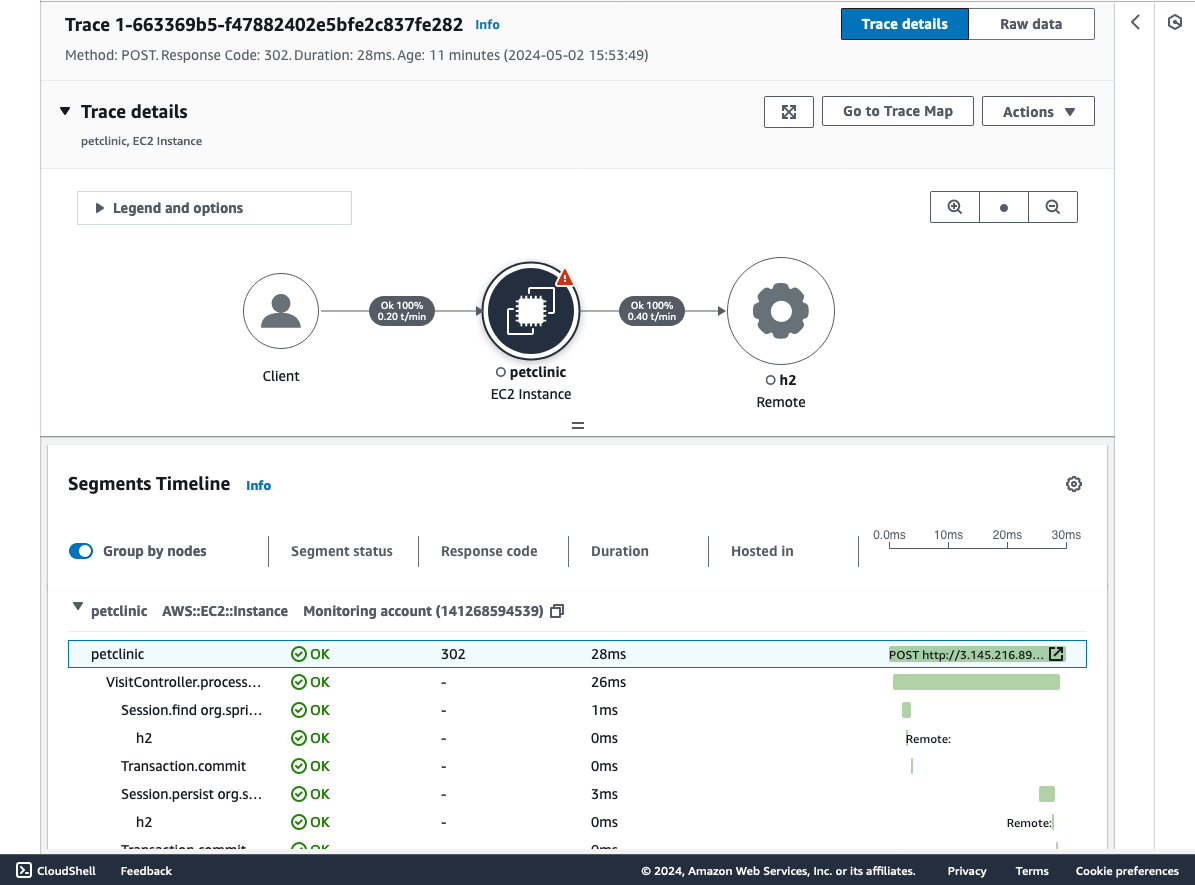Screen dimensions: 1195x885
Task: Click the VisitController.process duration bar
Action: [x=976, y=682]
